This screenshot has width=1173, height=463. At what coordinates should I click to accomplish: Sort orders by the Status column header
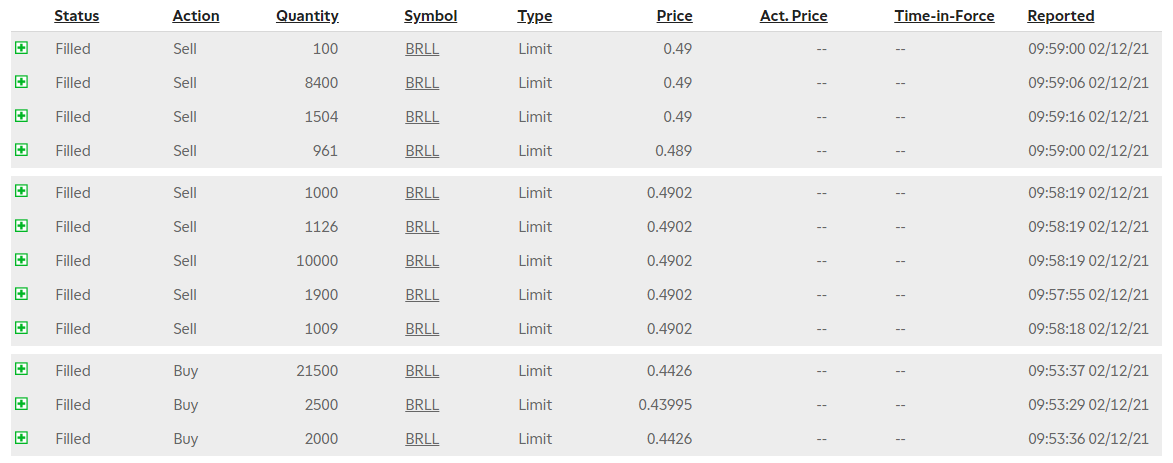76,16
